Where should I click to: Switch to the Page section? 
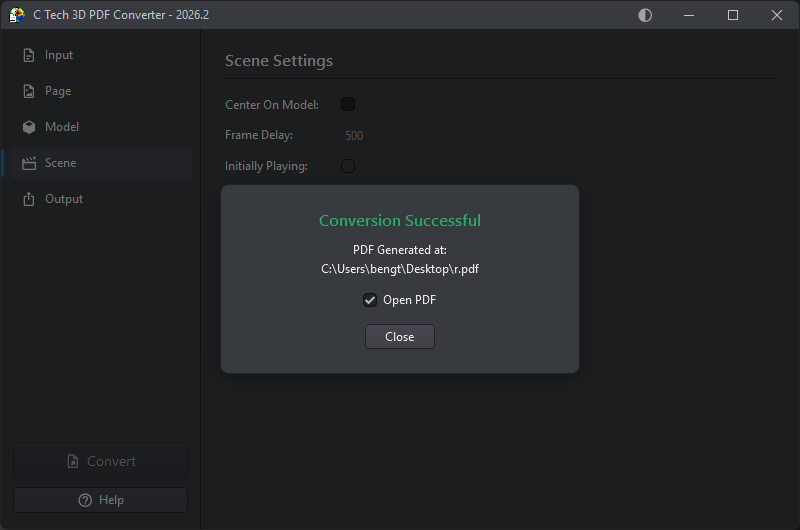101,91
